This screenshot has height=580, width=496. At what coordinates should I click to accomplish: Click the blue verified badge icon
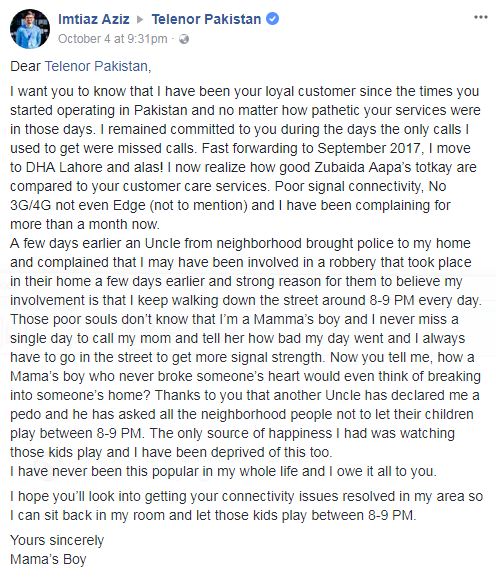point(273,18)
